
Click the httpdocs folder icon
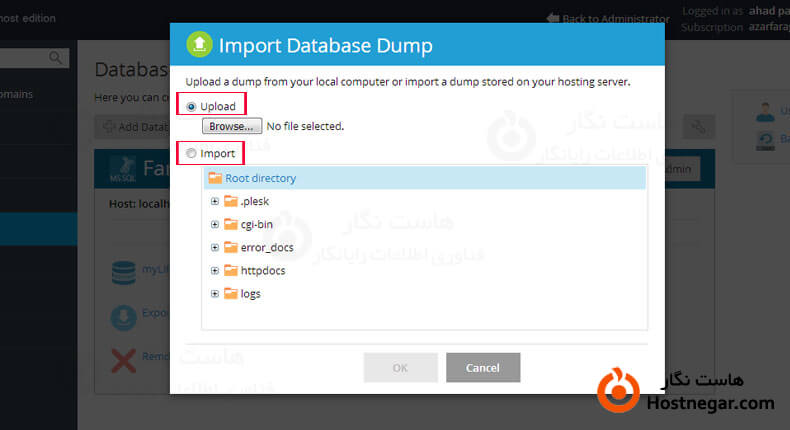231,270
